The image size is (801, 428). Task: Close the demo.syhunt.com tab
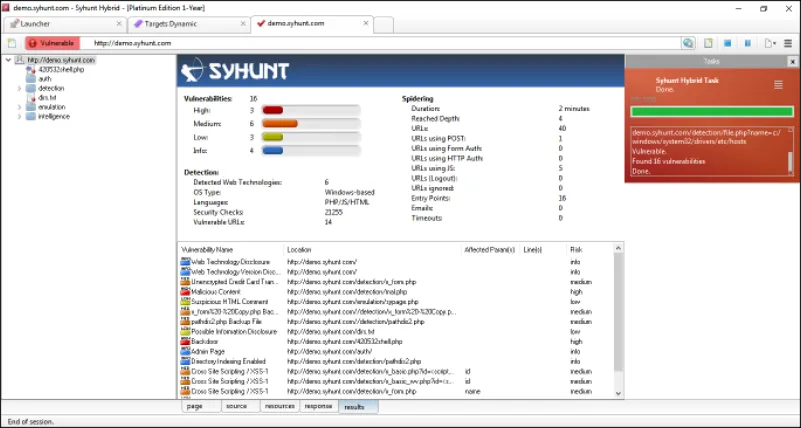pos(366,23)
